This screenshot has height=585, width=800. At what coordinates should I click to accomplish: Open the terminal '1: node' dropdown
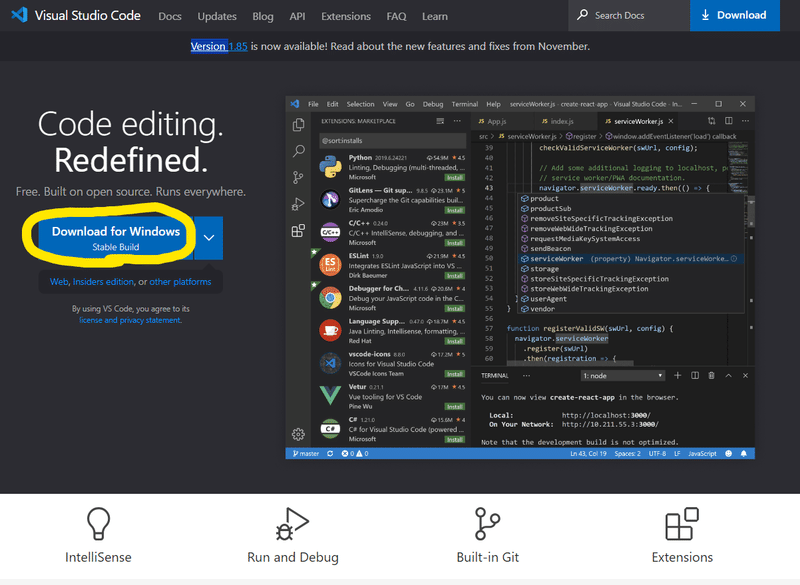pos(622,375)
